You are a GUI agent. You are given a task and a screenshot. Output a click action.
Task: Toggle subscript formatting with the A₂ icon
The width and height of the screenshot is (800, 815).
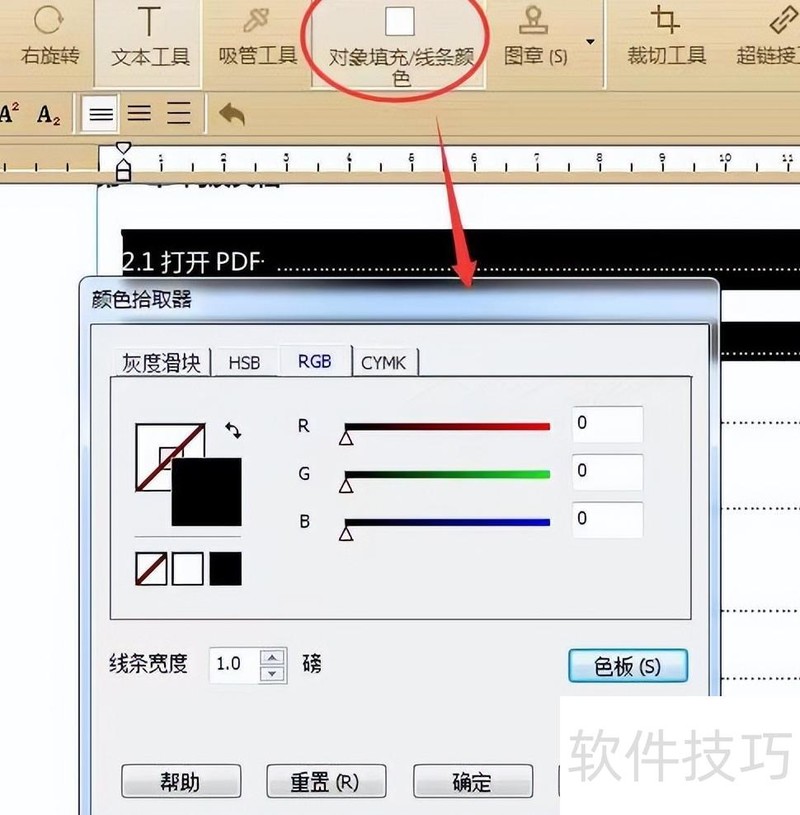click(47, 113)
